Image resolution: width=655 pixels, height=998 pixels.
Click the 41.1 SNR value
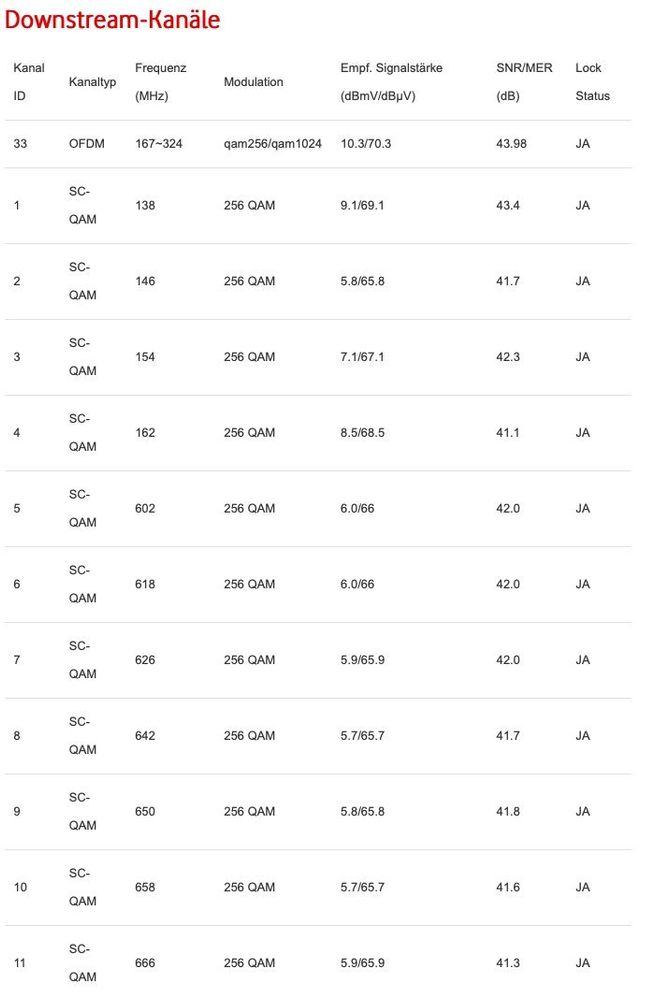[x=508, y=433]
